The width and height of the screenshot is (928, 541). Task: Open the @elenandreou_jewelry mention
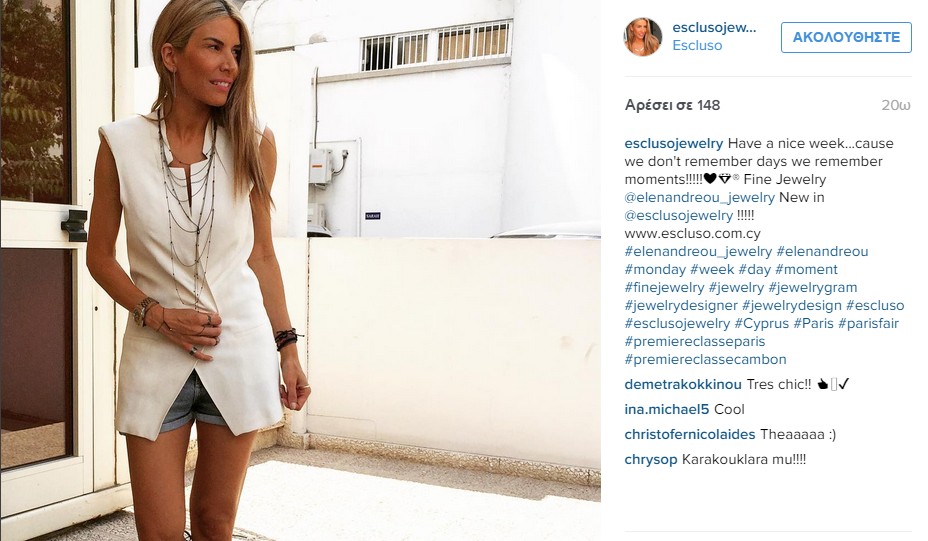(x=700, y=198)
